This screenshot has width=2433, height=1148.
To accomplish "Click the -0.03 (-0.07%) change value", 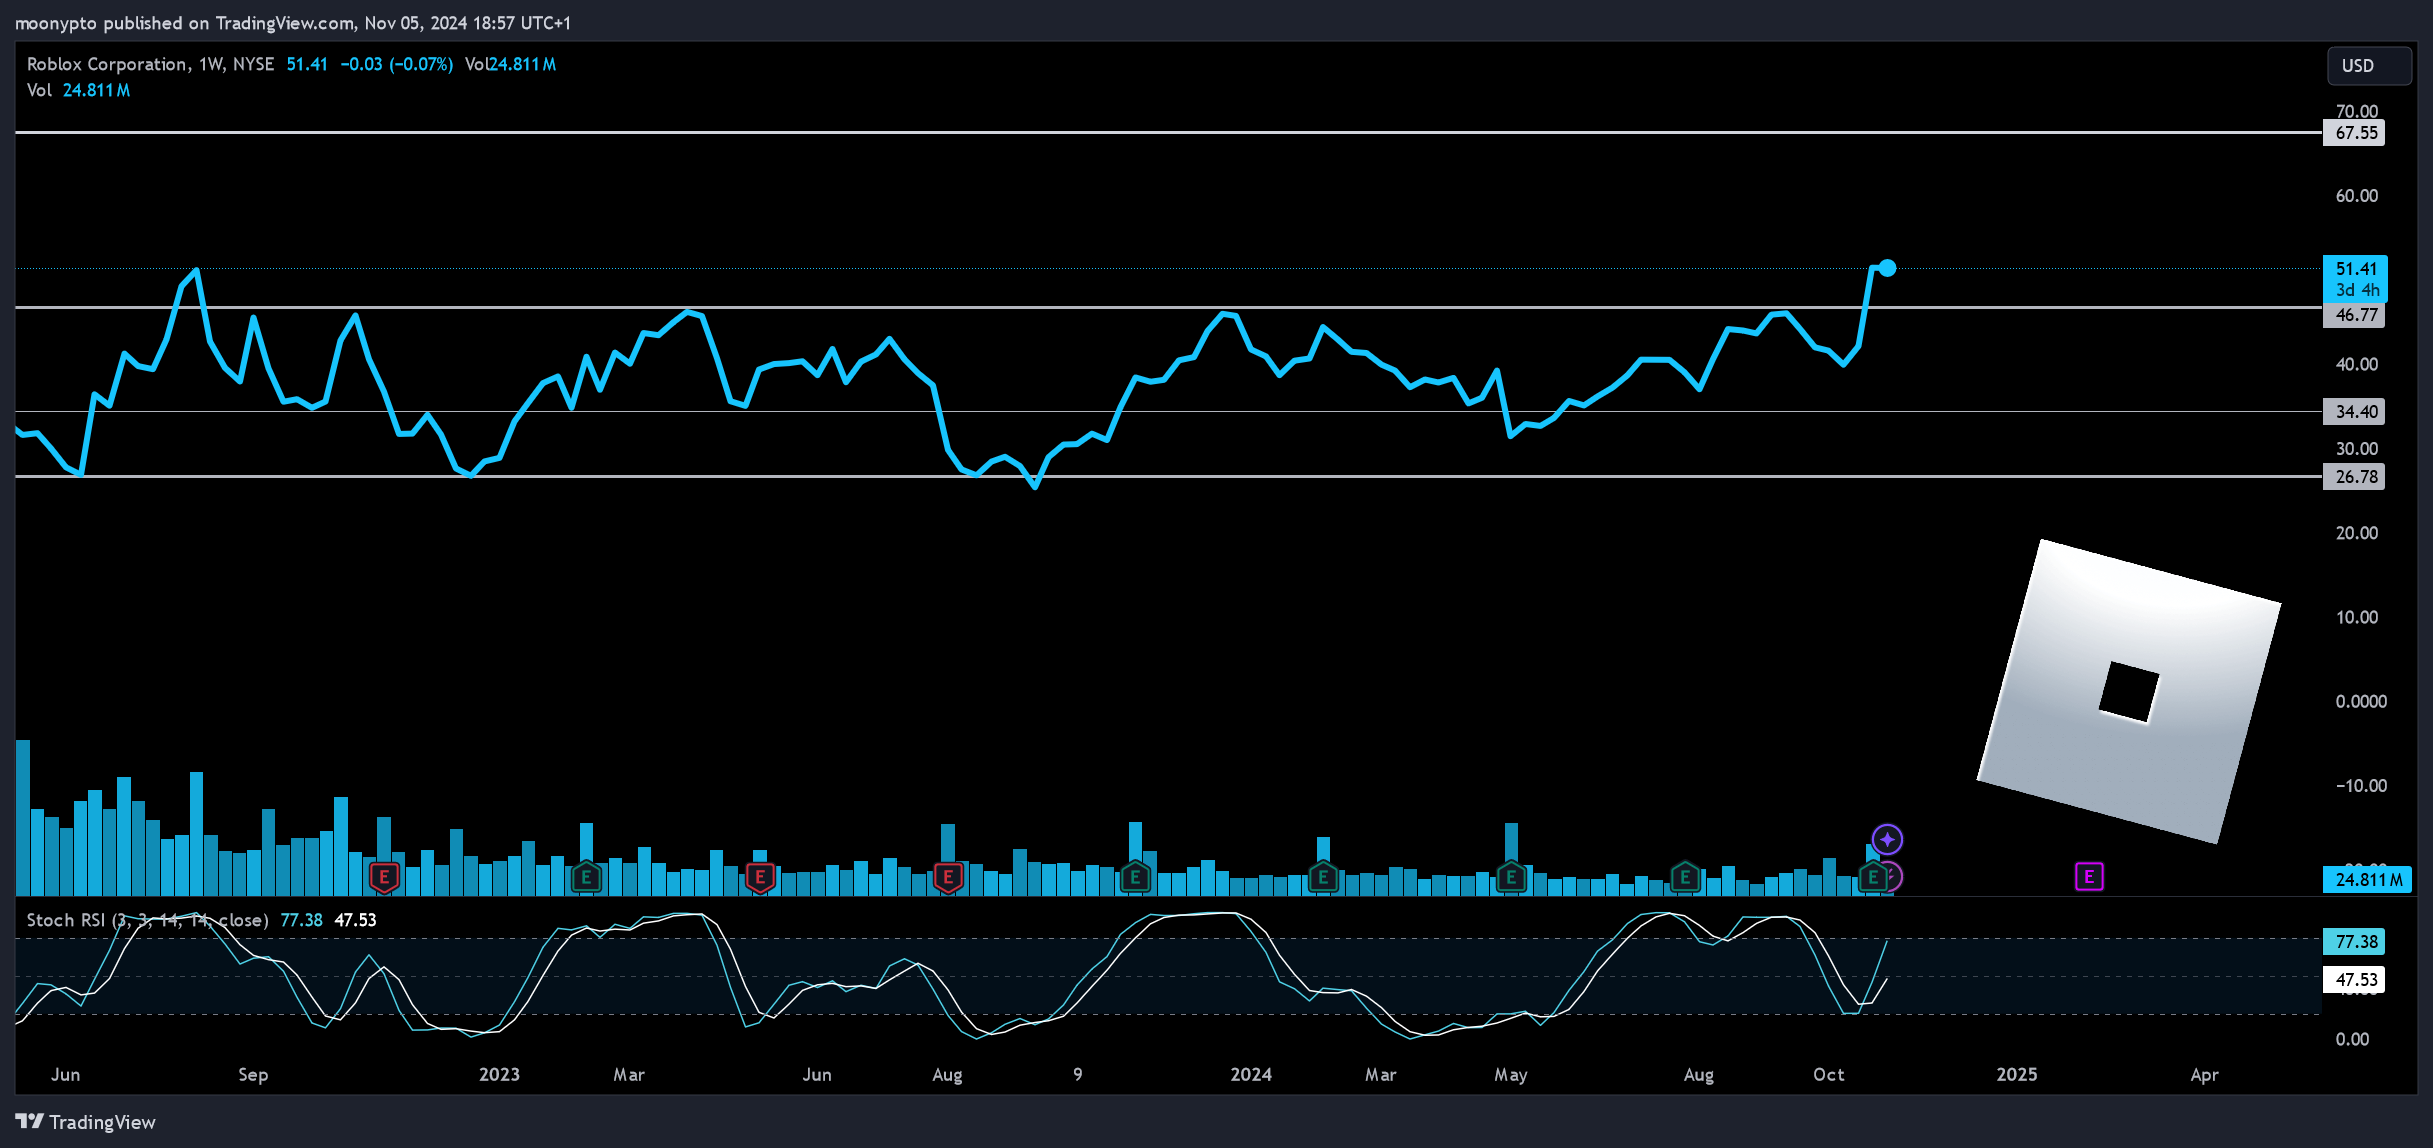I will tap(397, 64).
